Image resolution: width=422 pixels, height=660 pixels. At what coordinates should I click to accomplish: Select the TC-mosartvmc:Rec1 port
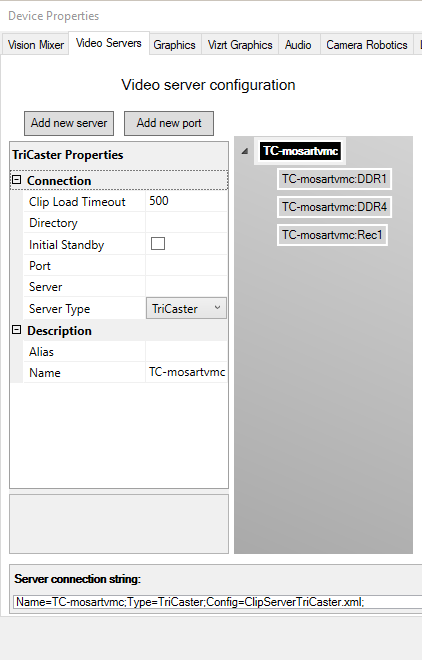[332, 234]
